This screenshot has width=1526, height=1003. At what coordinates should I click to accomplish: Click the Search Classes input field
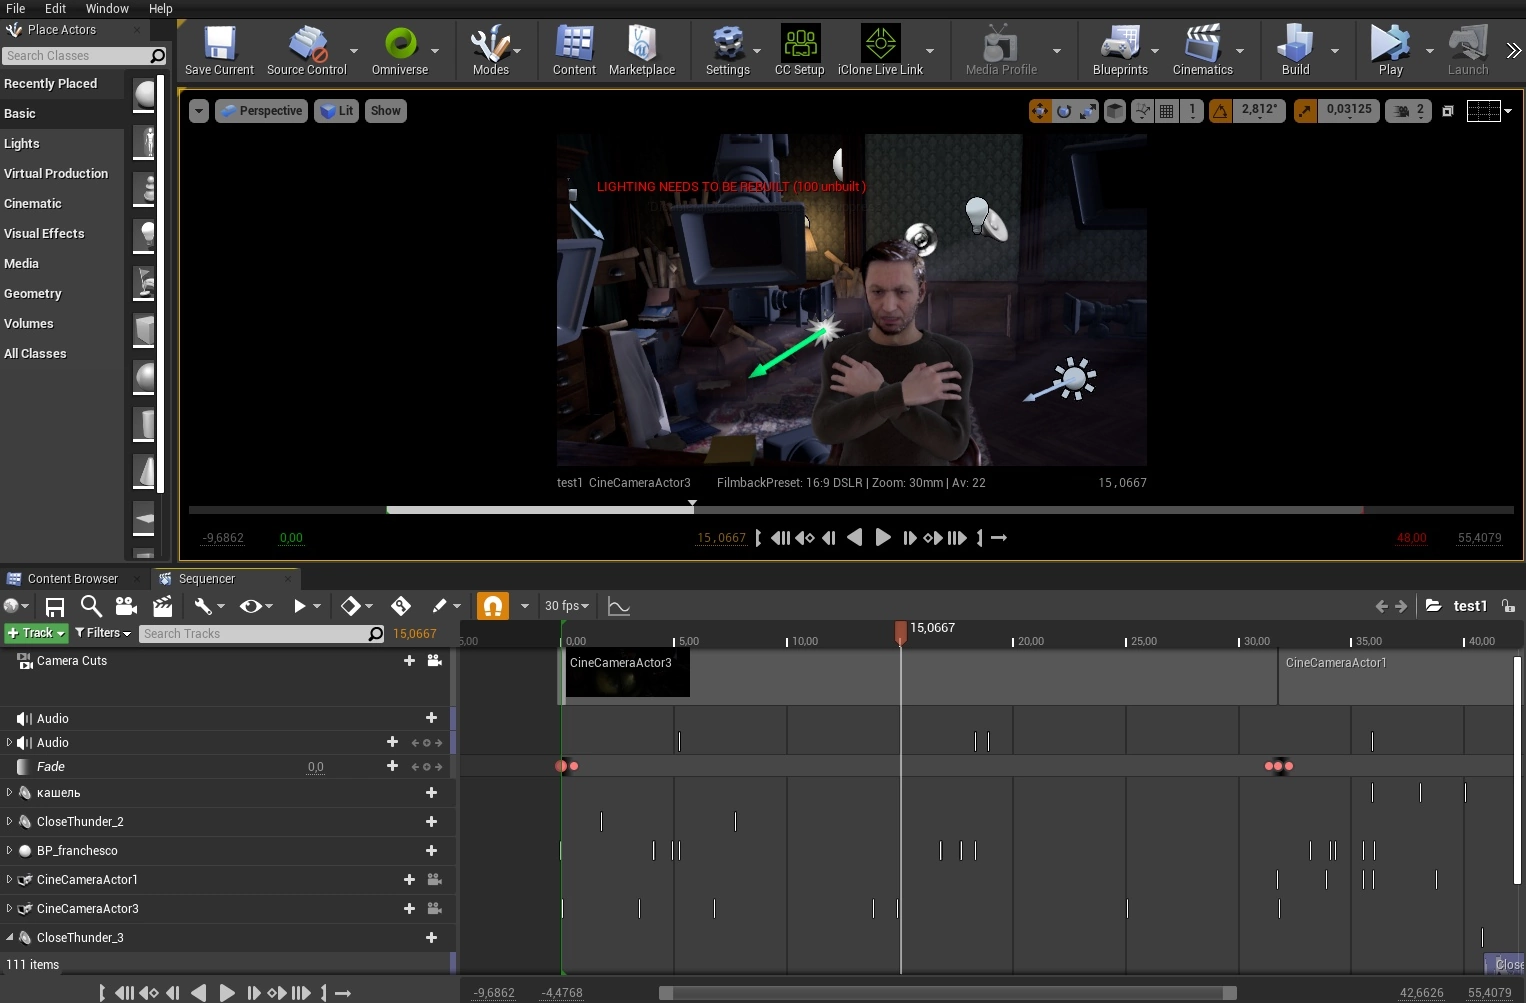click(x=84, y=56)
